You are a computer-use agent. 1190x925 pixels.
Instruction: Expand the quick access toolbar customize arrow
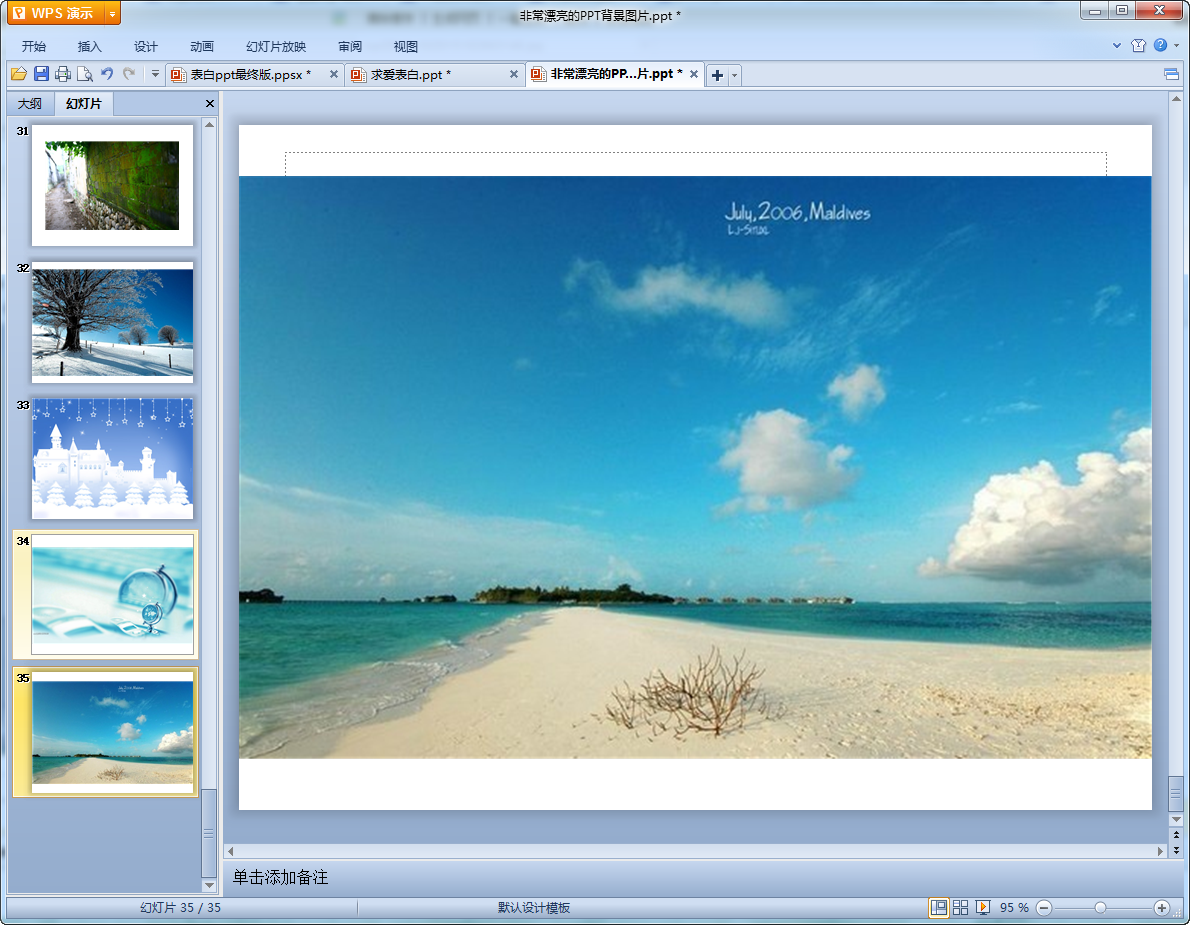click(155, 74)
